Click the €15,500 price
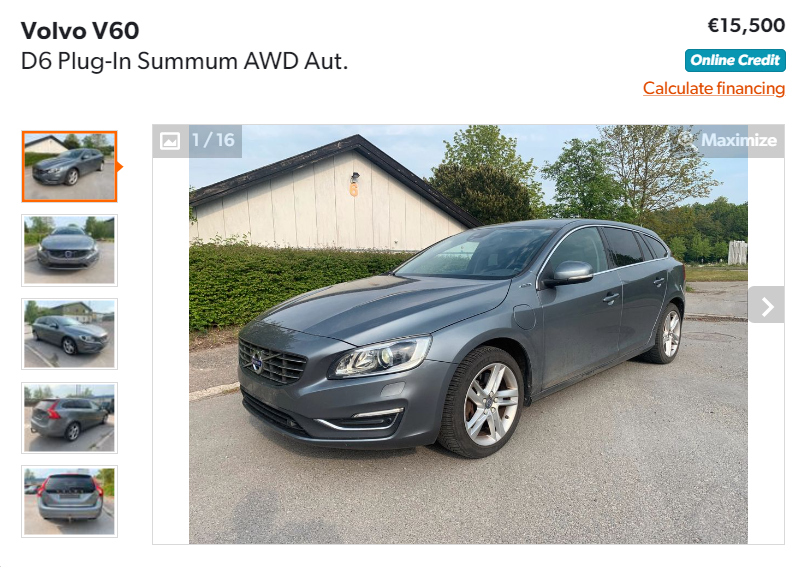 [746, 26]
